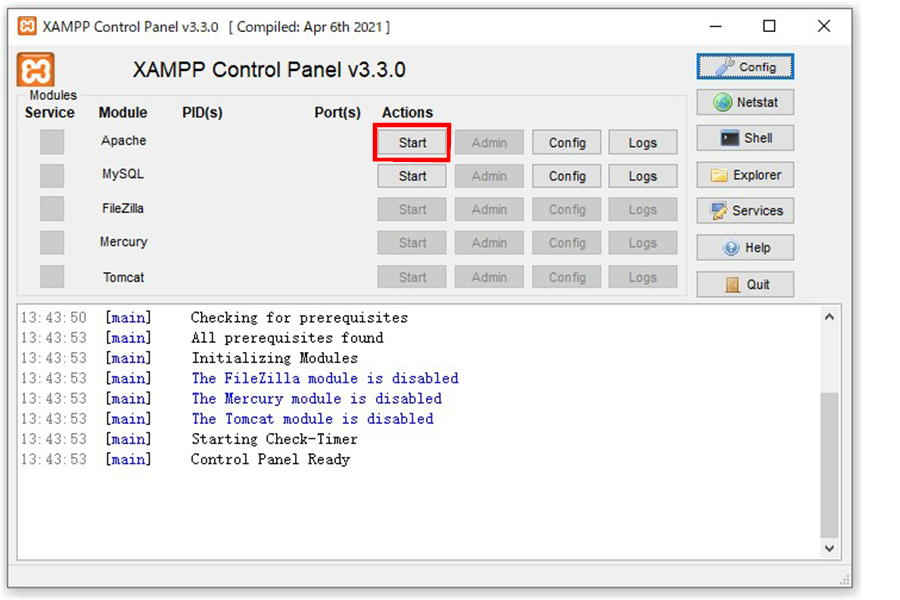Toggle the Apache service checkbox
This screenshot has height=600, width=900.
coord(52,142)
